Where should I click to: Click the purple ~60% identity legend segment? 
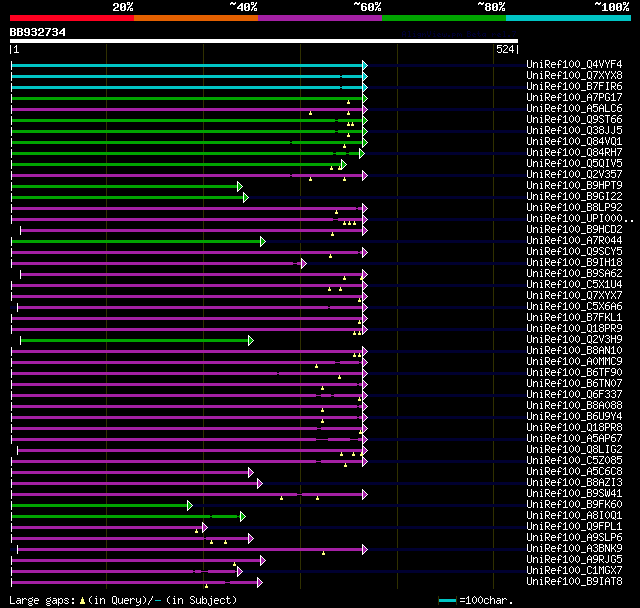[x=320, y=18]
